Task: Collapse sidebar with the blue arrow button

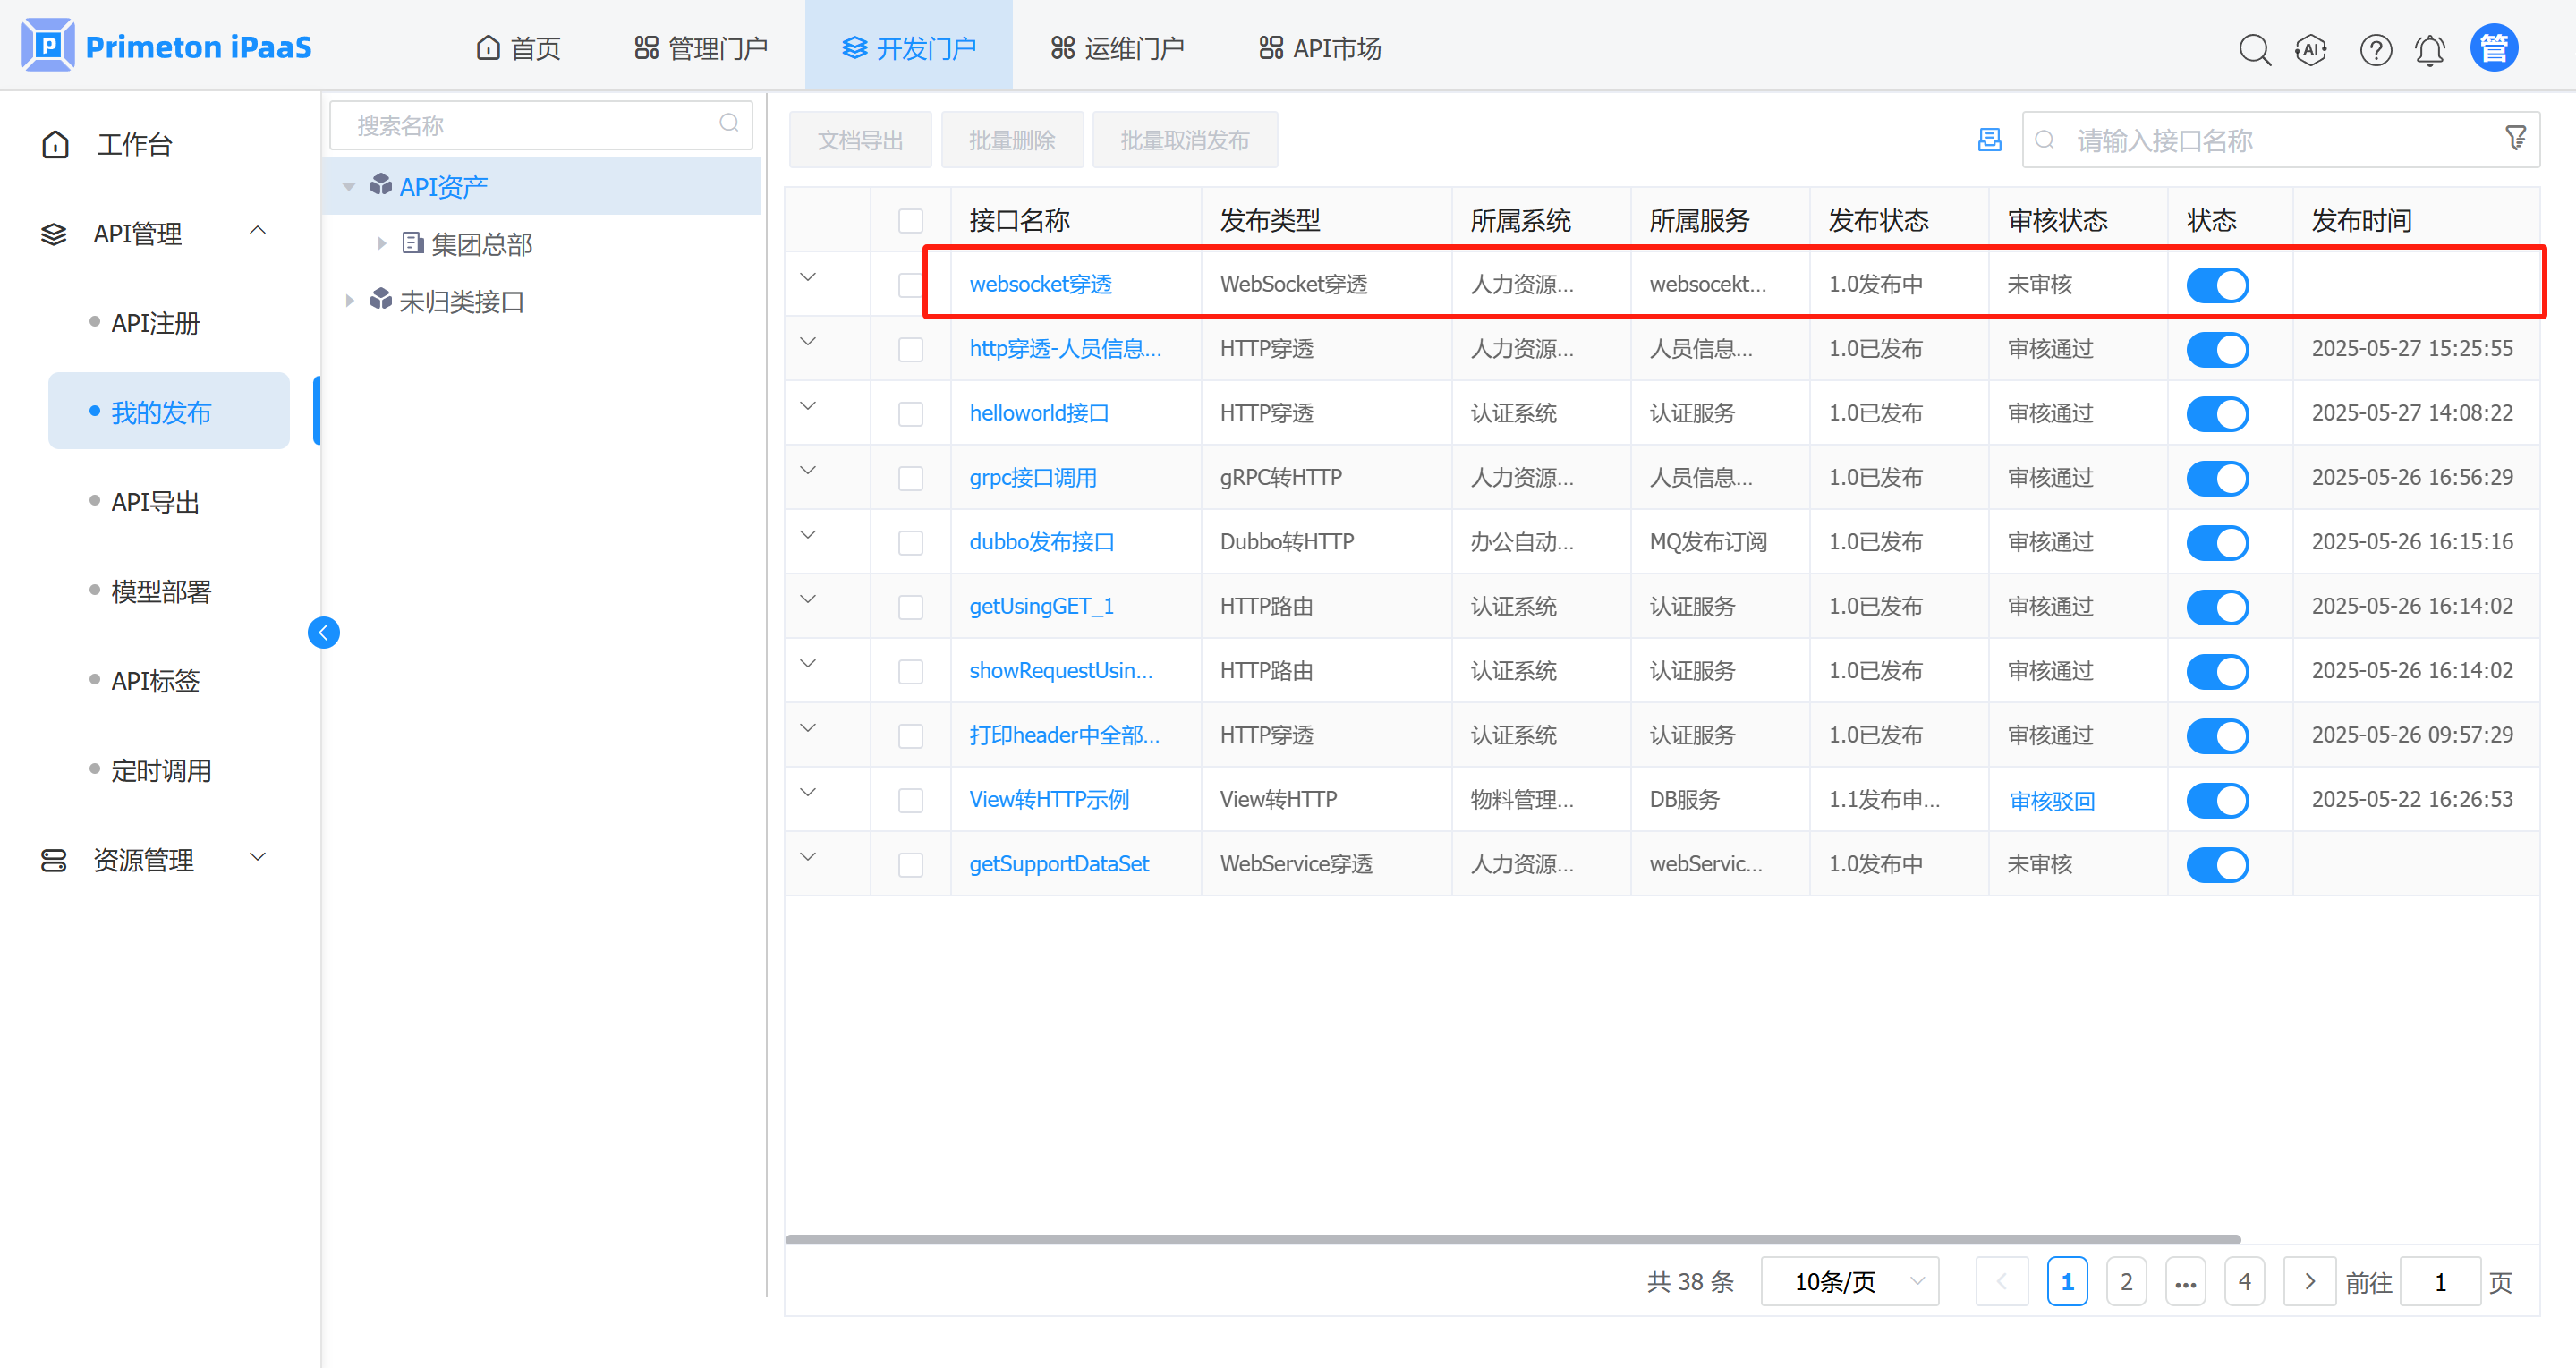Action: 323,632
